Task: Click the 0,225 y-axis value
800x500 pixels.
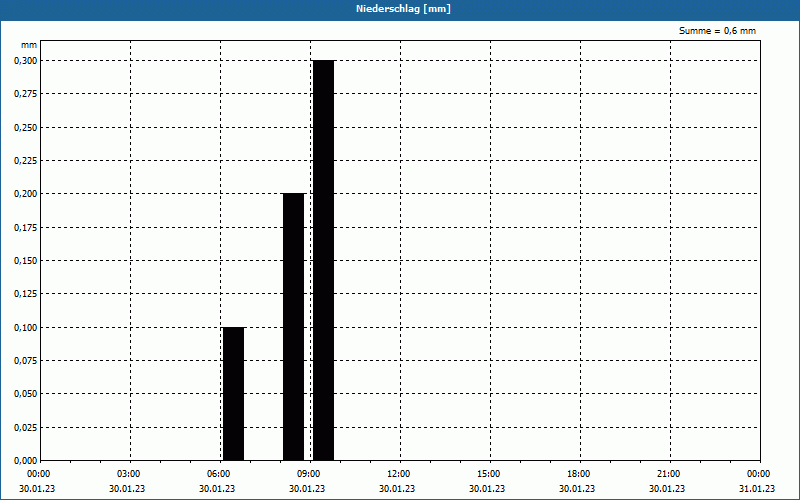Action: [26, 161]
